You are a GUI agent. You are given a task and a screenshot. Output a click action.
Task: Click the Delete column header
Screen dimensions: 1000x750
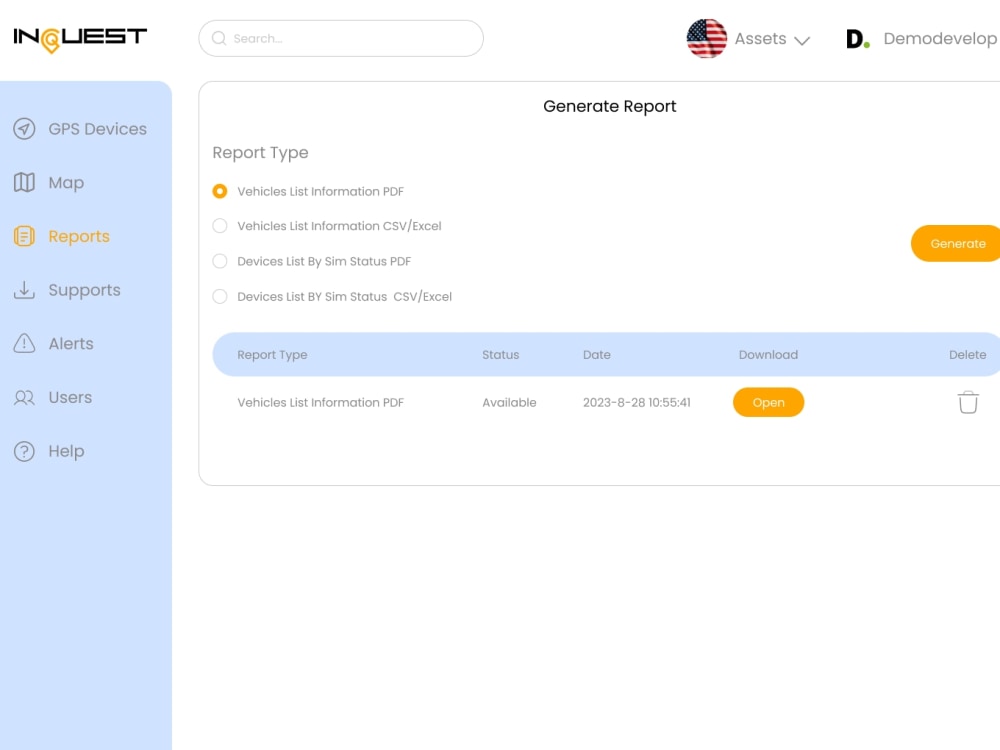[x=967, y=355]
